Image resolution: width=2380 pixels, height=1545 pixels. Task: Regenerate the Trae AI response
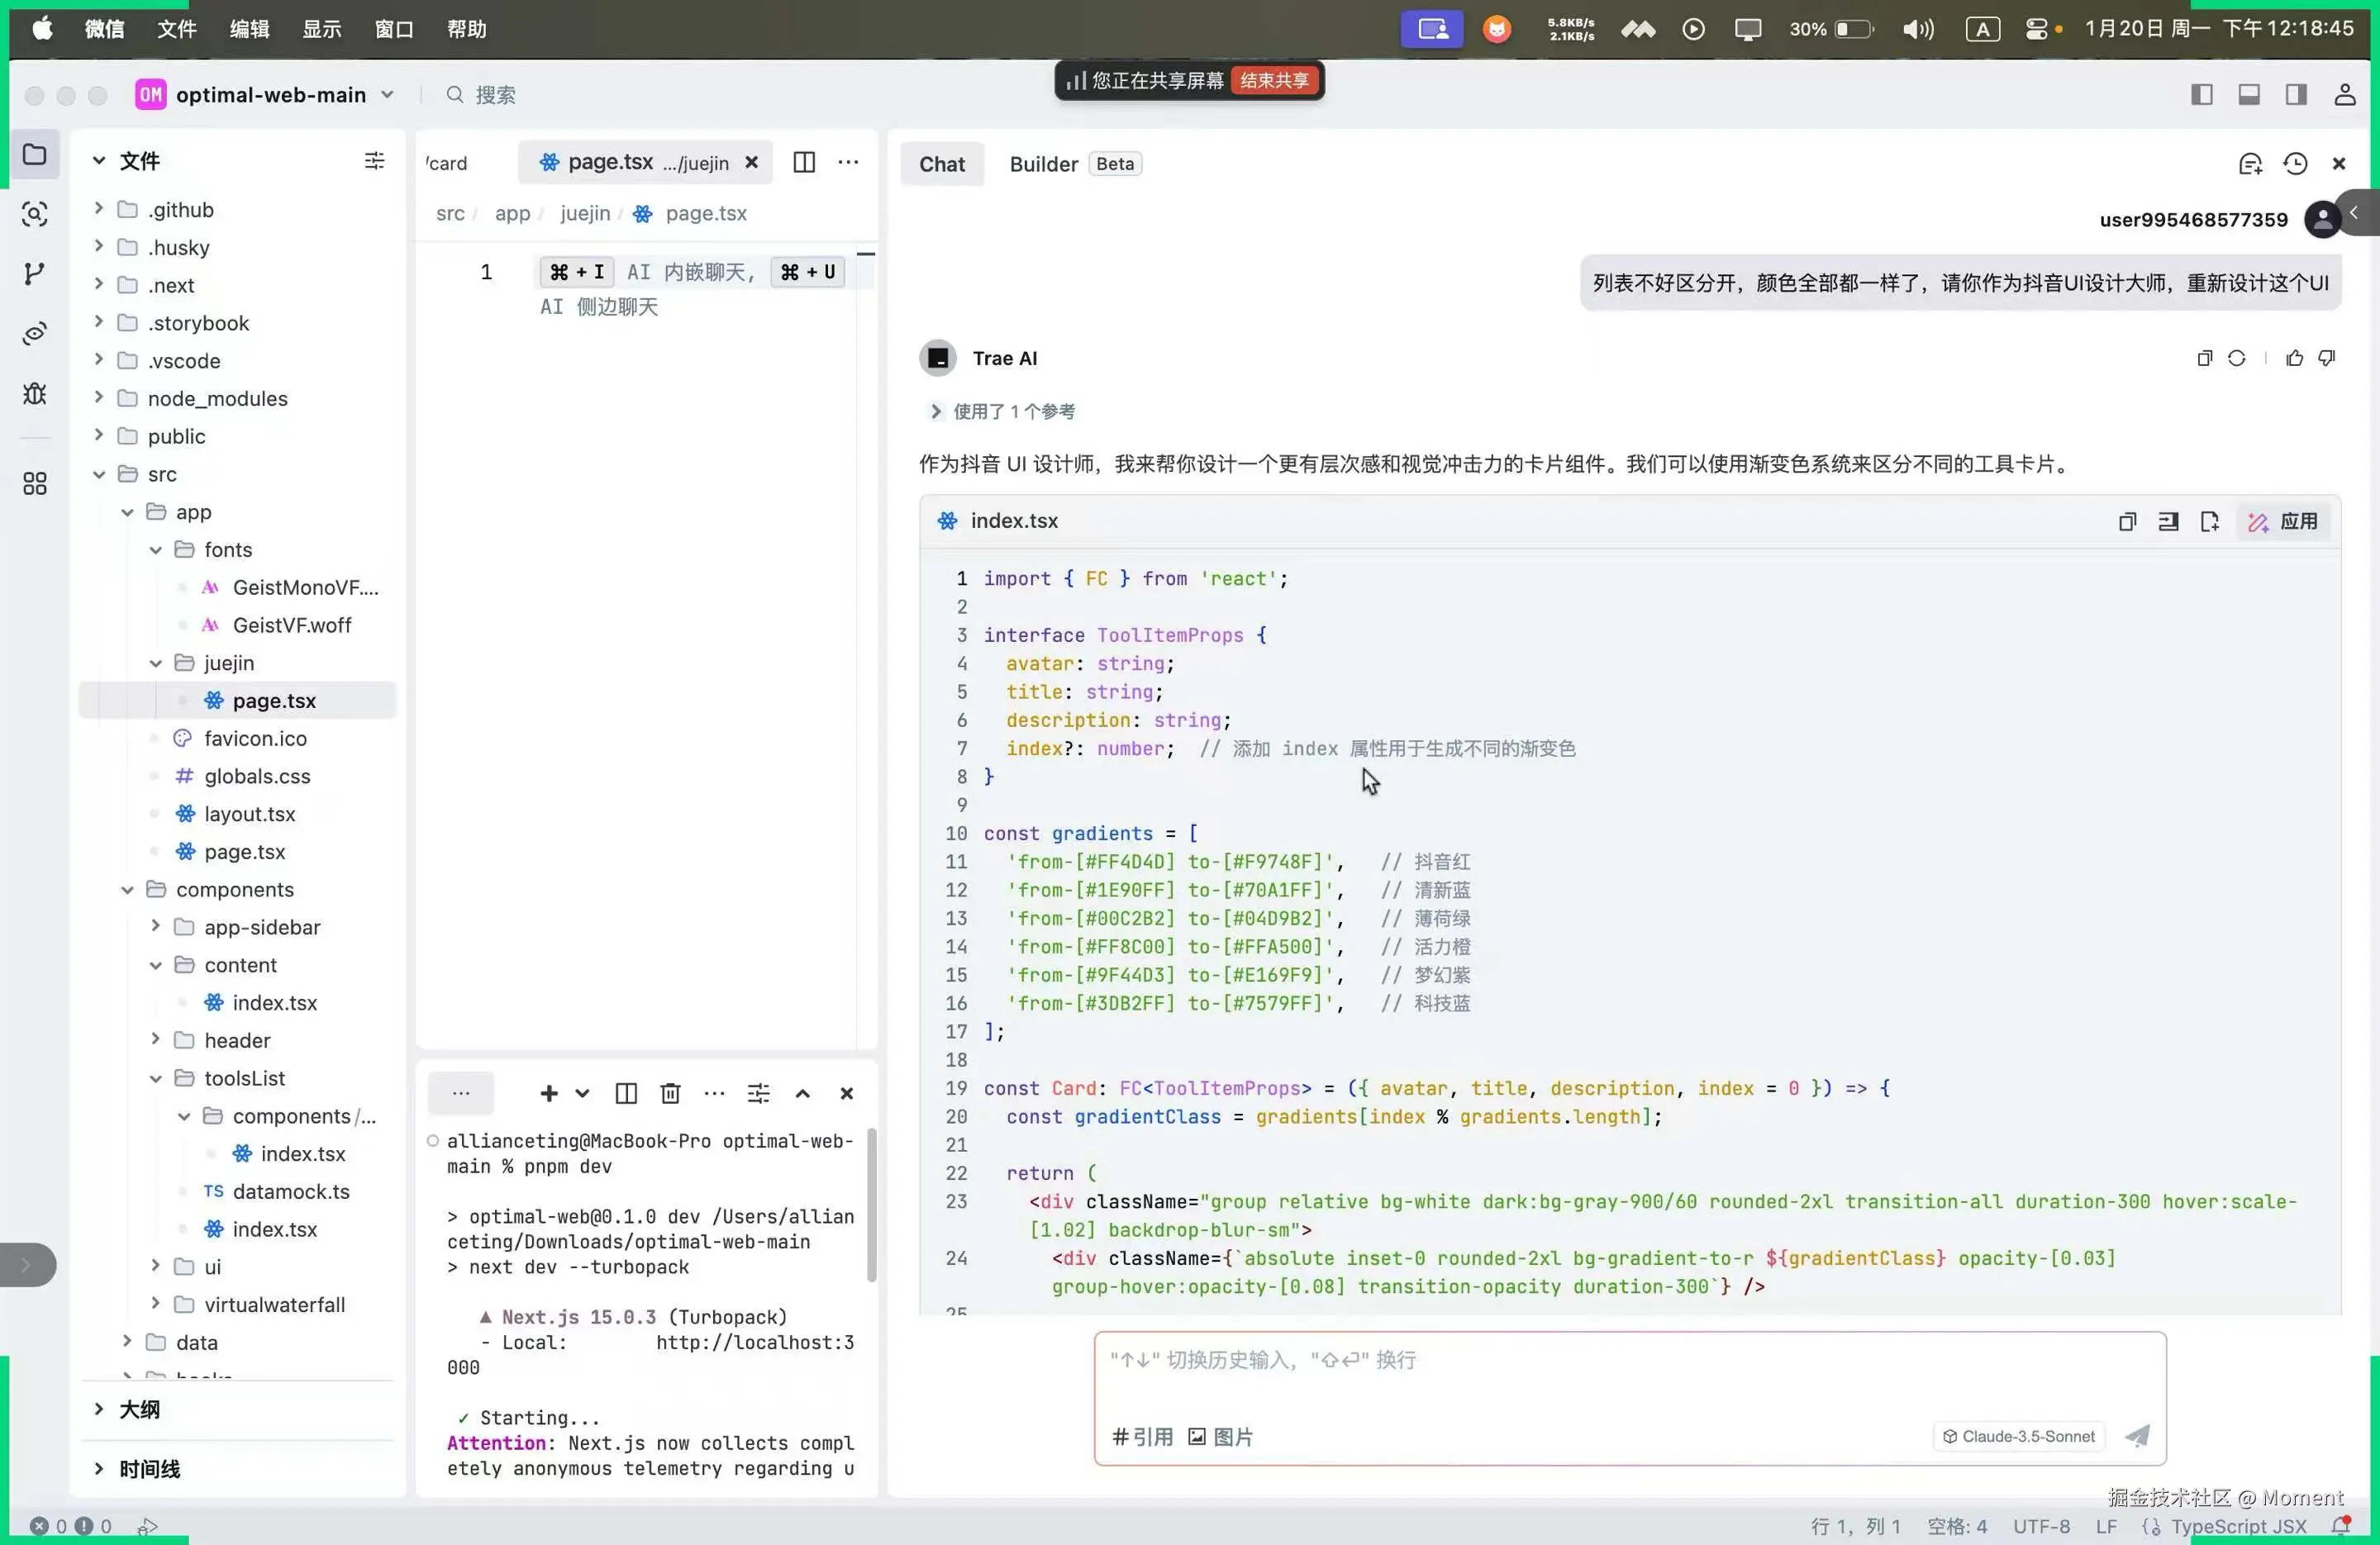(2237, 358)
